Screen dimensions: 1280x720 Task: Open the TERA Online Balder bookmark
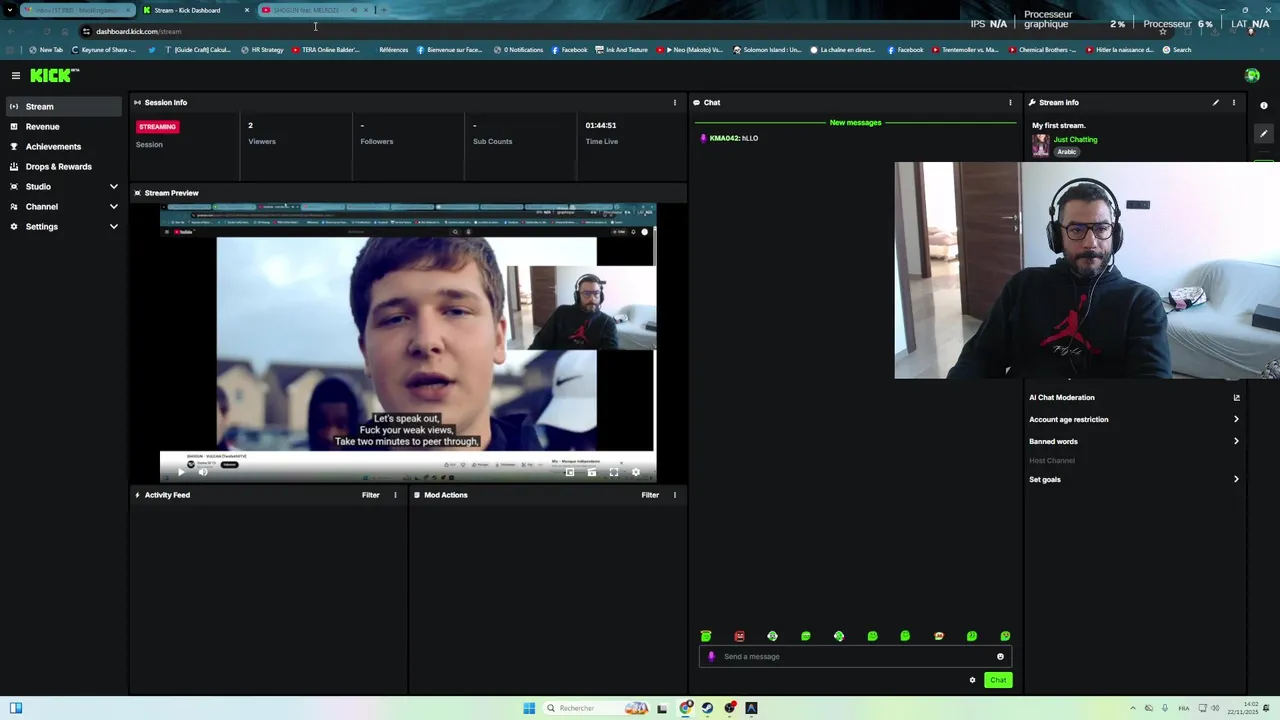[326, 50]
